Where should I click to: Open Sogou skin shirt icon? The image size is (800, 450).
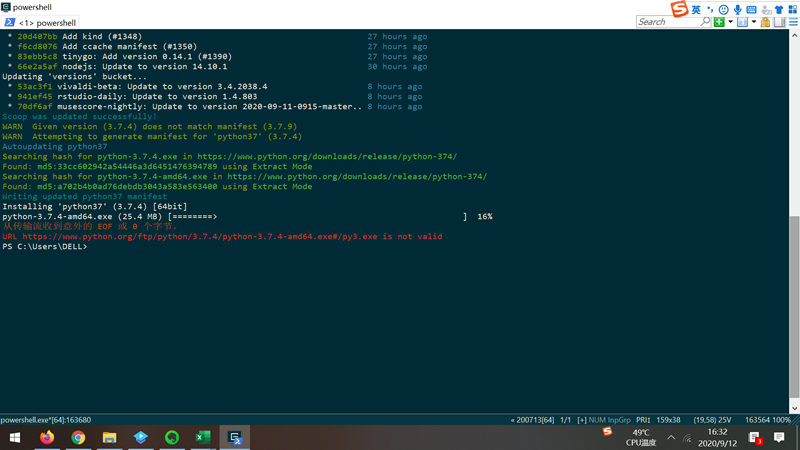click(779, 10)
